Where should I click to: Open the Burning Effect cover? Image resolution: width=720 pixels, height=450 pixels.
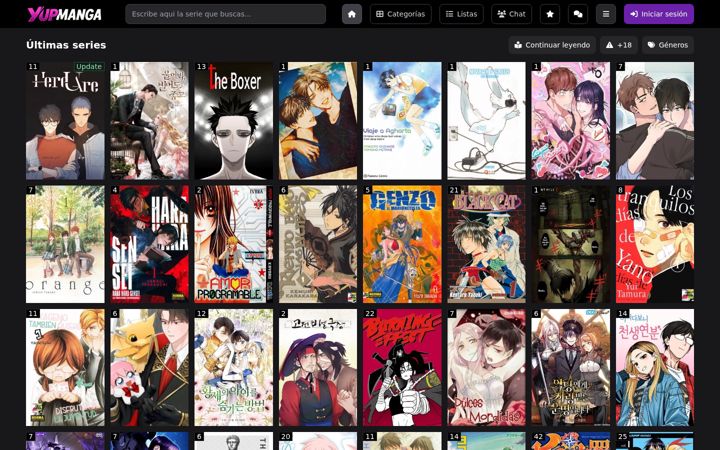point(402,367)
